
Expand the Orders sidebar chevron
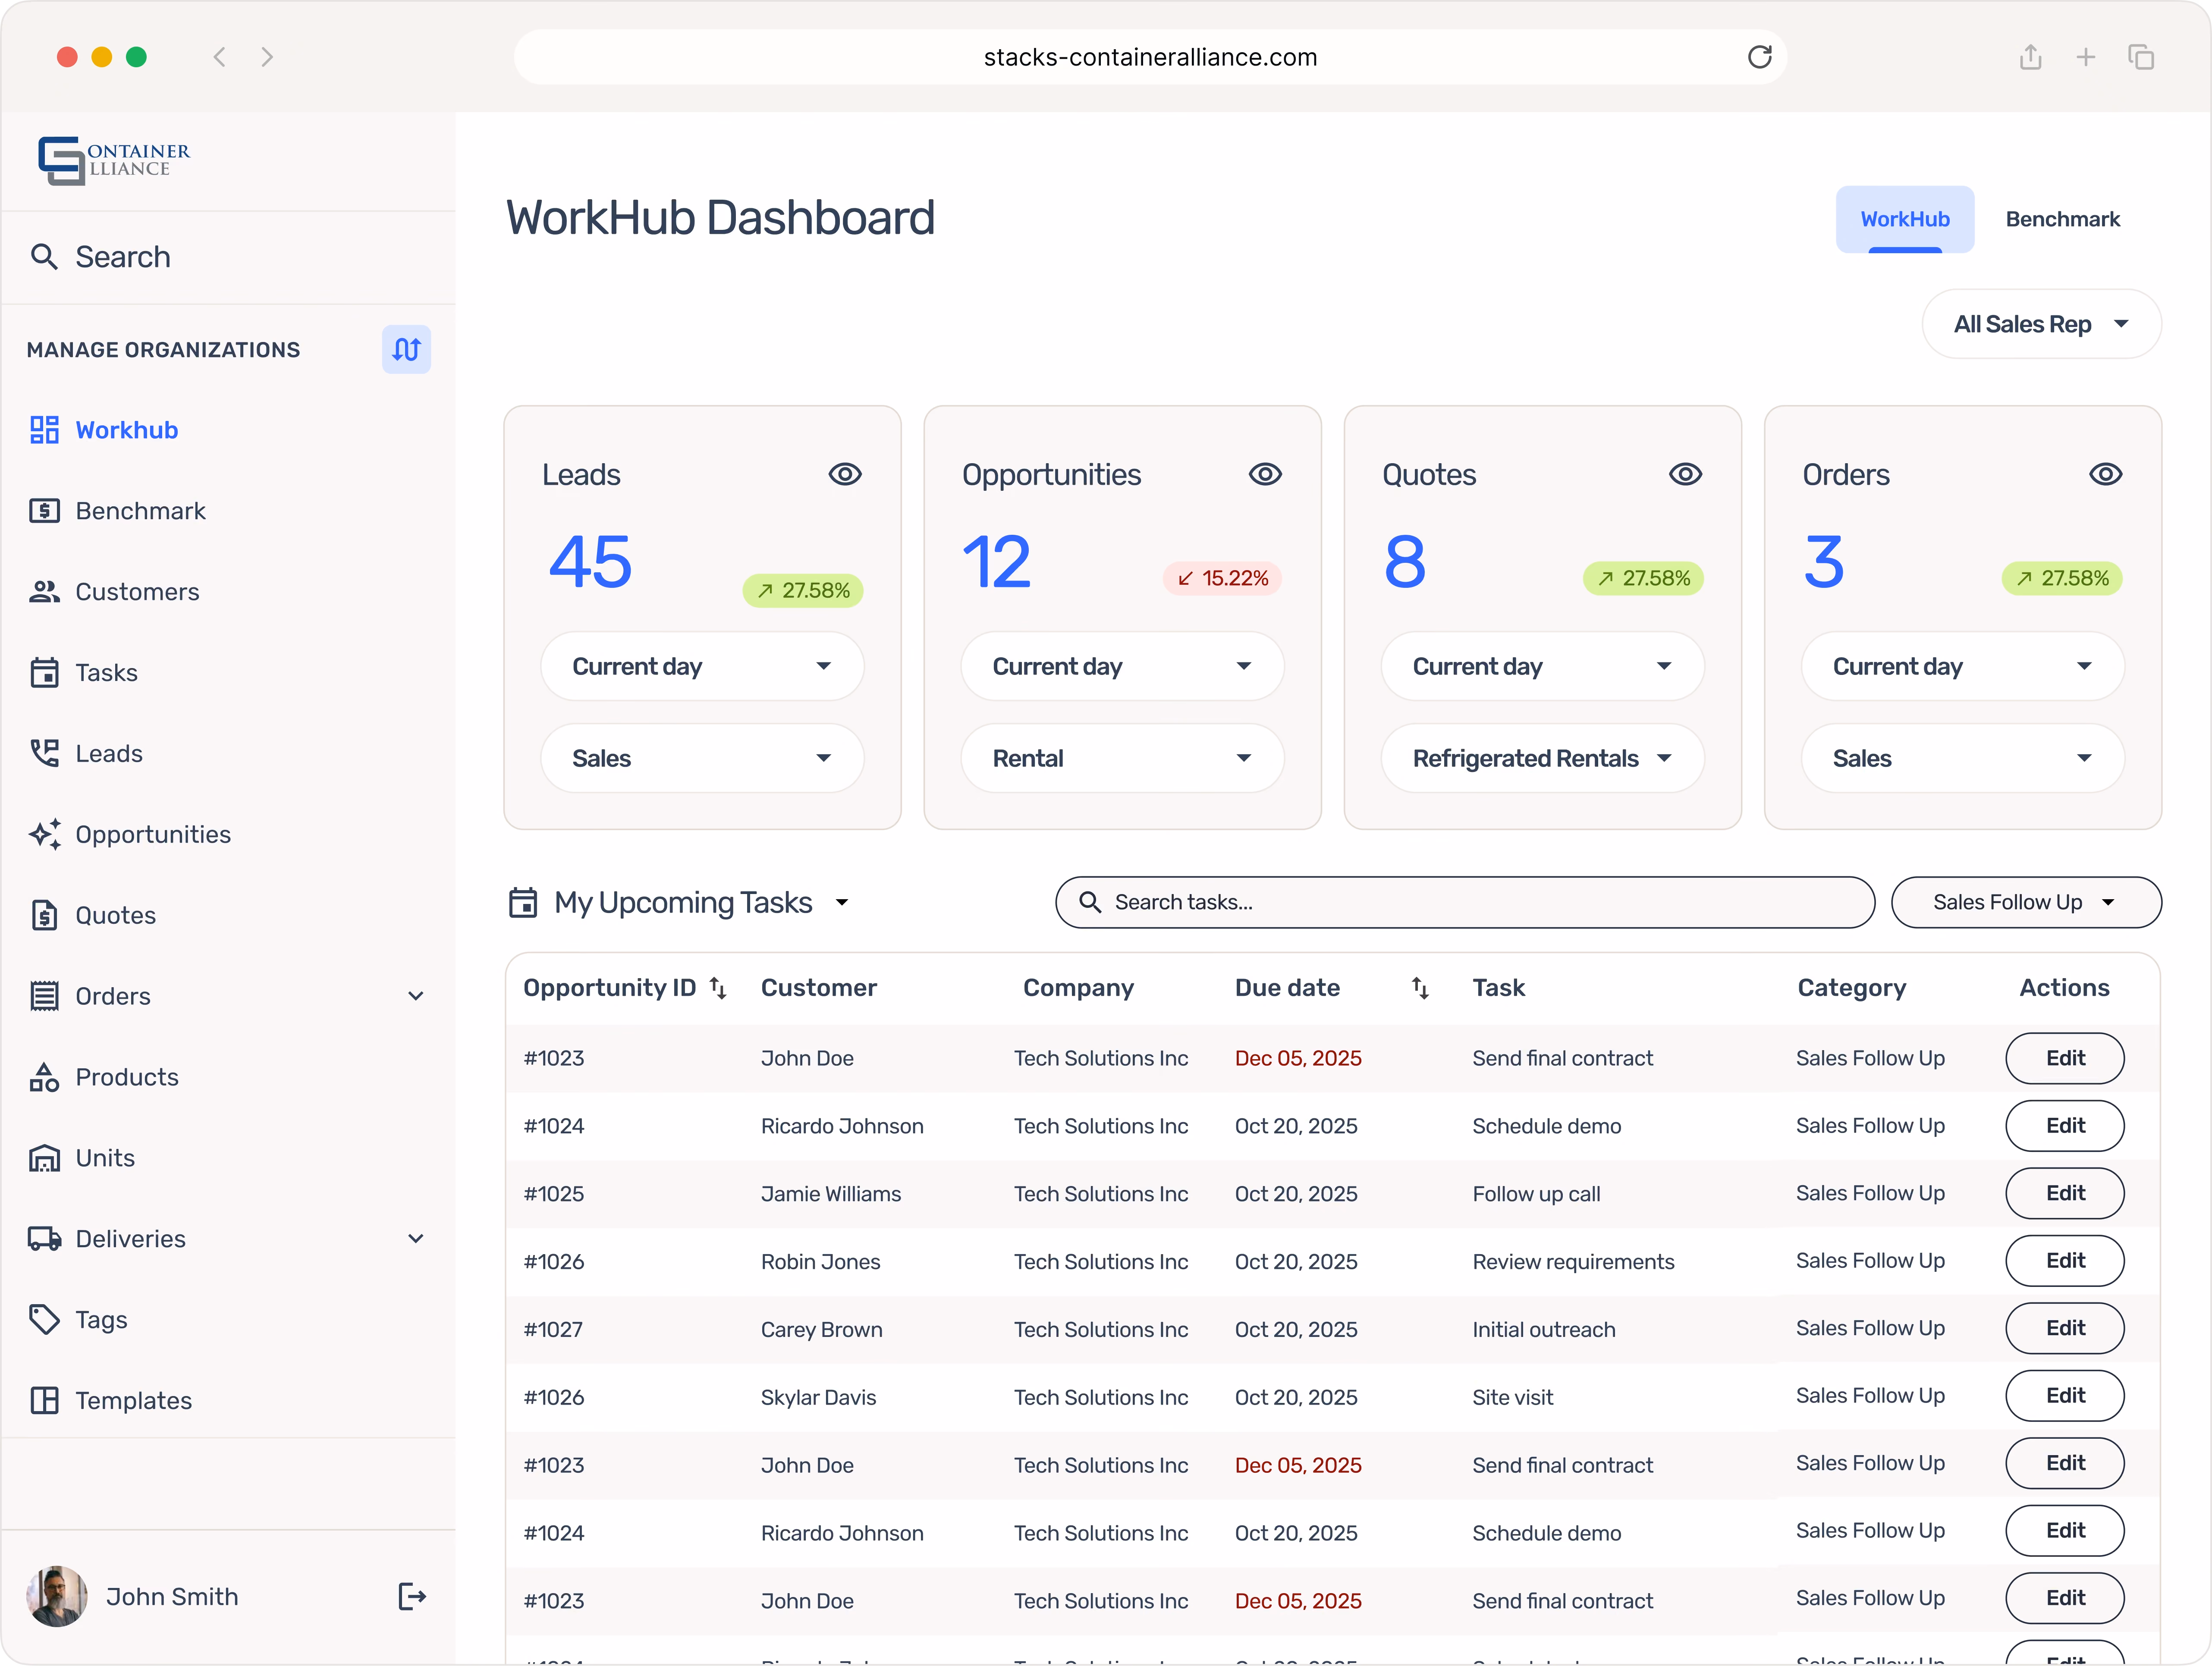[x=416, y=996]
